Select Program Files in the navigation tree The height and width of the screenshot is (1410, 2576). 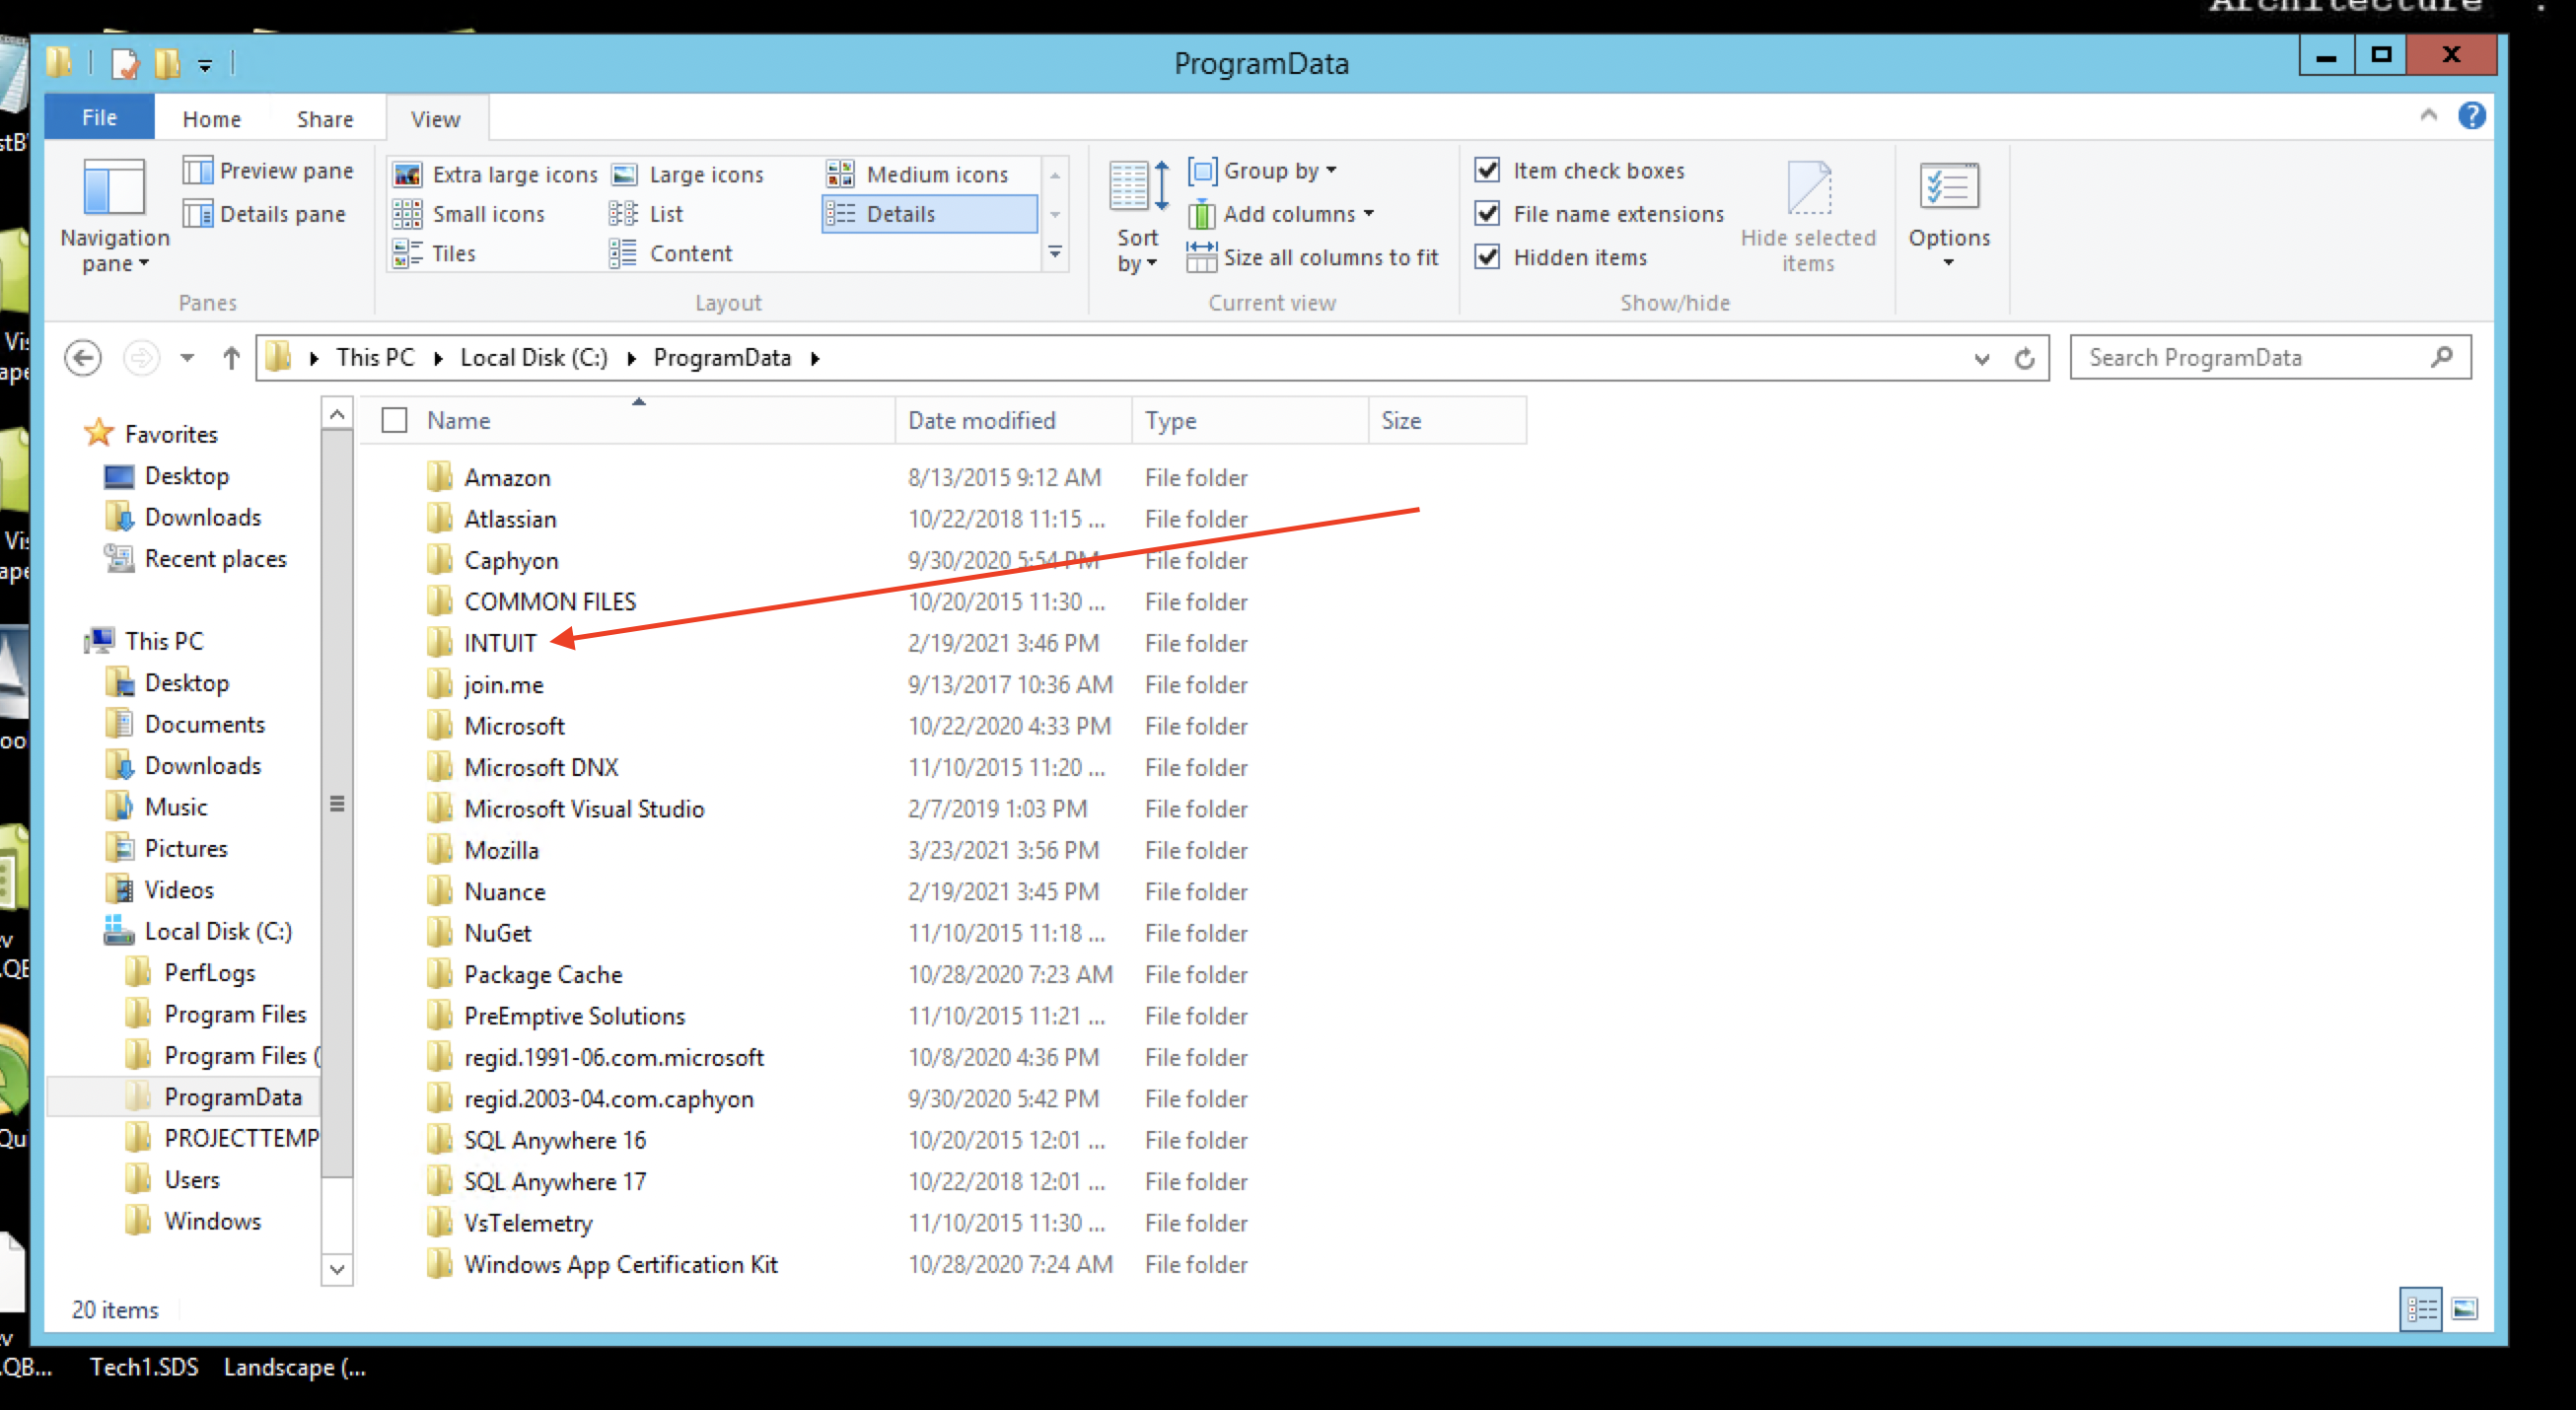point(235,1014)
